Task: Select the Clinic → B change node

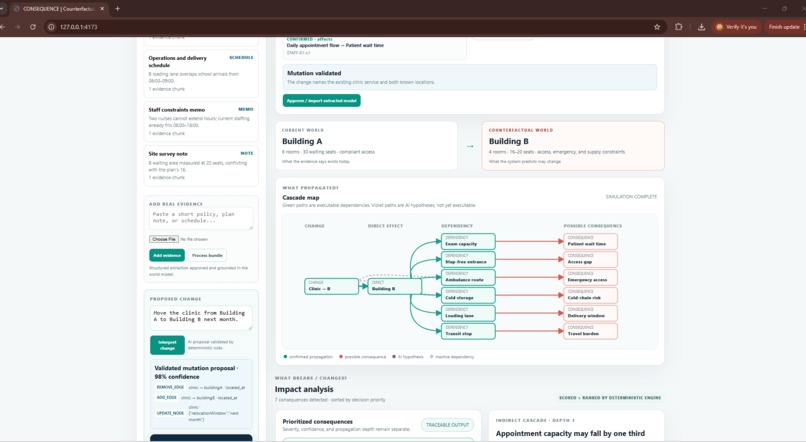Action: (x=332, y=286)
